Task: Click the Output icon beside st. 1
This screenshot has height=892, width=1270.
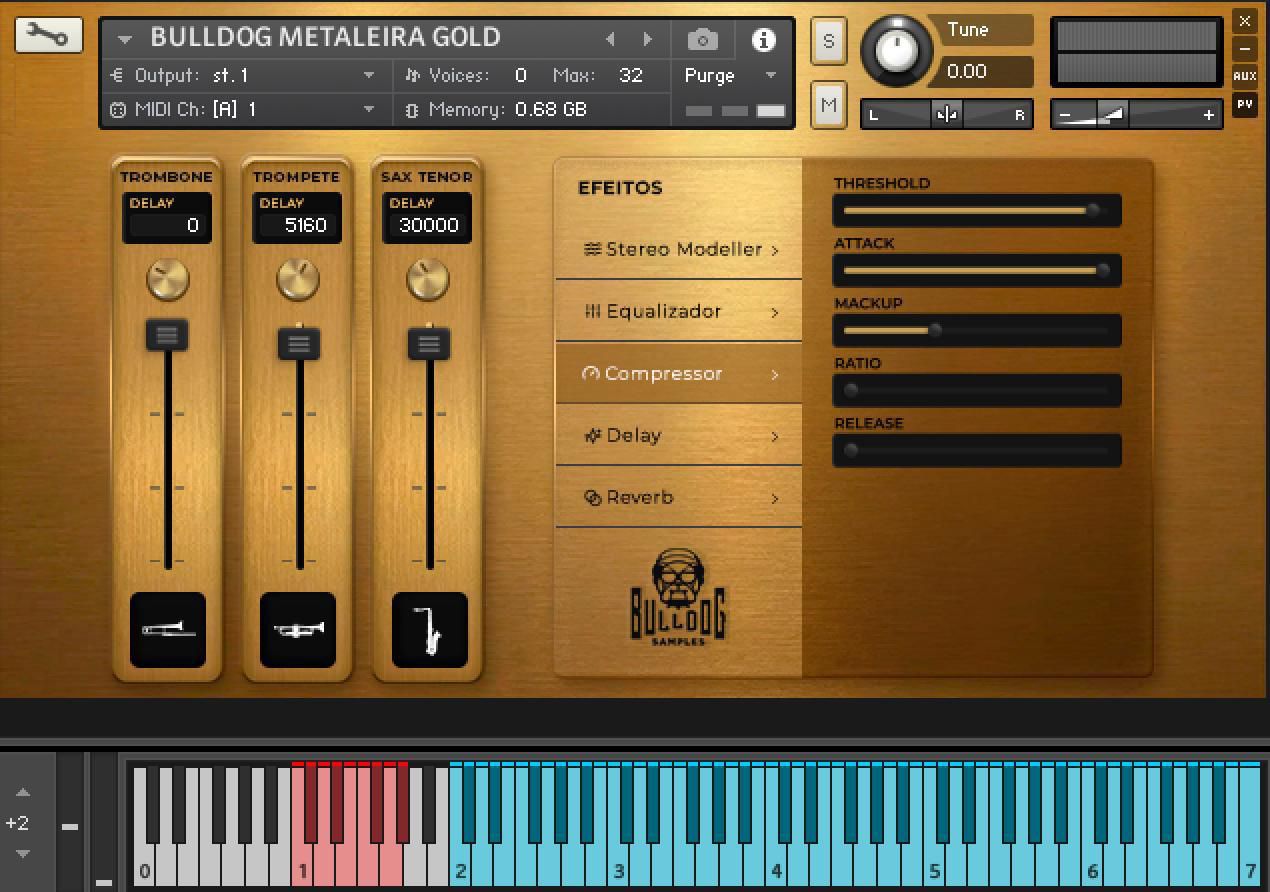Action: pyautogui.click(x=117, y=75)
